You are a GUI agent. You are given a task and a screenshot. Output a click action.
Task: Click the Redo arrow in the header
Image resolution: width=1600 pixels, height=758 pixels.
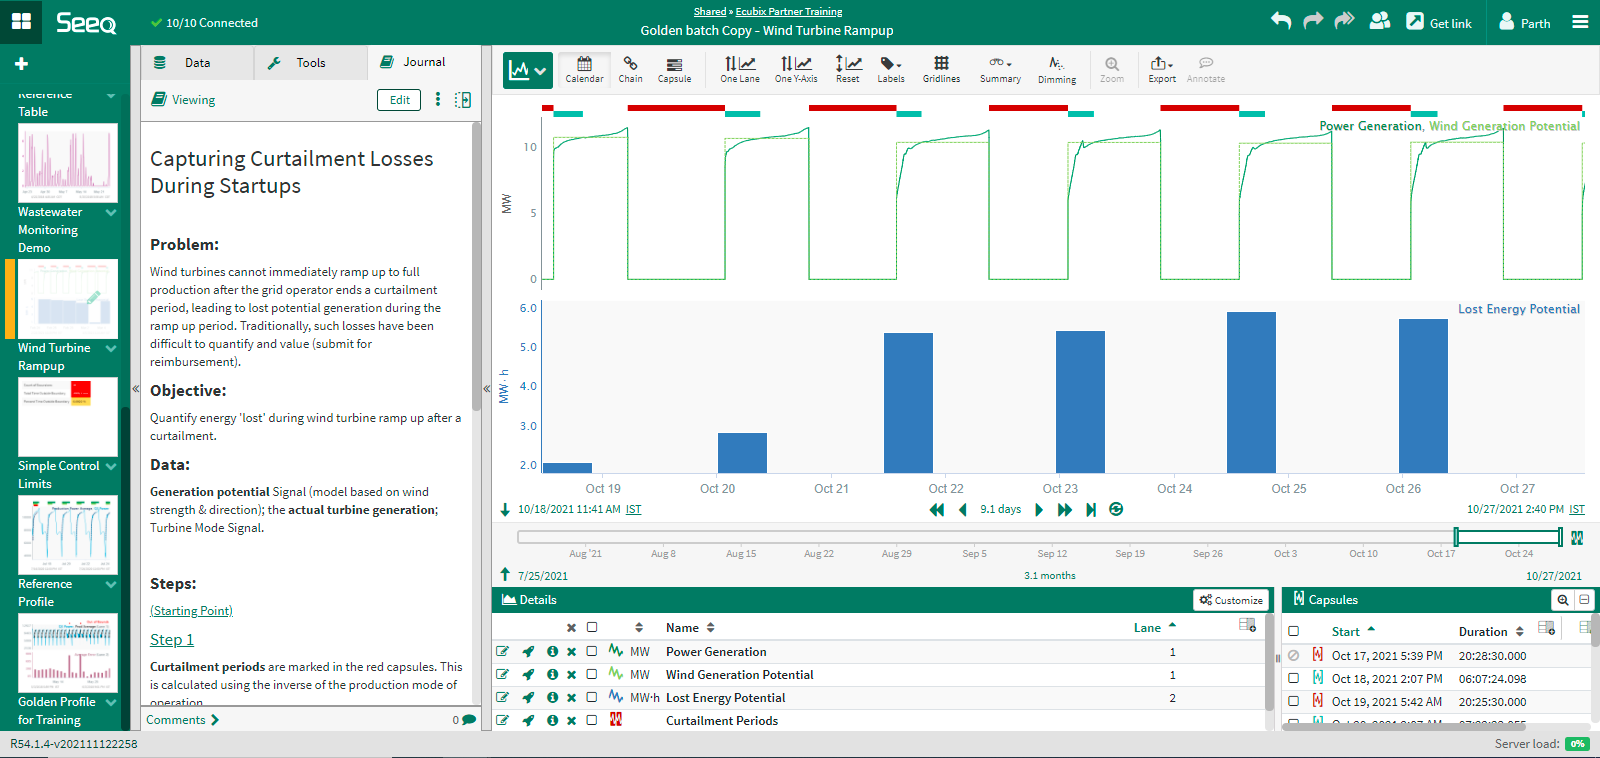coord(1313,20)
